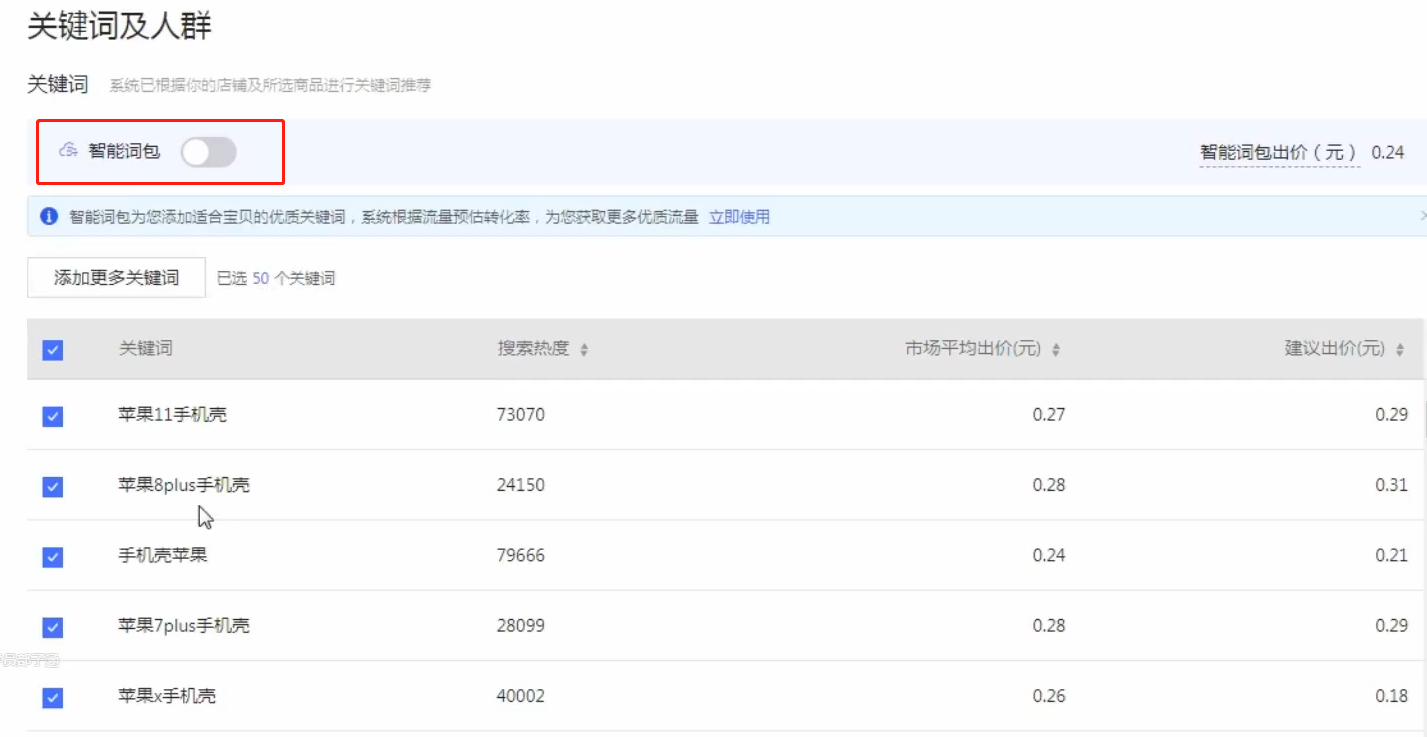Select keyword text 手机壳苹果
The height and width of the screenshot is (737, 1427).
pos(163,555)
